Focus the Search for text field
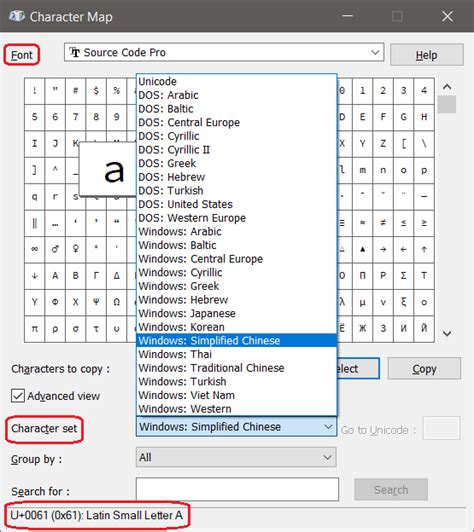The width and height of the screenshot is (474, 532). point(237,489)
